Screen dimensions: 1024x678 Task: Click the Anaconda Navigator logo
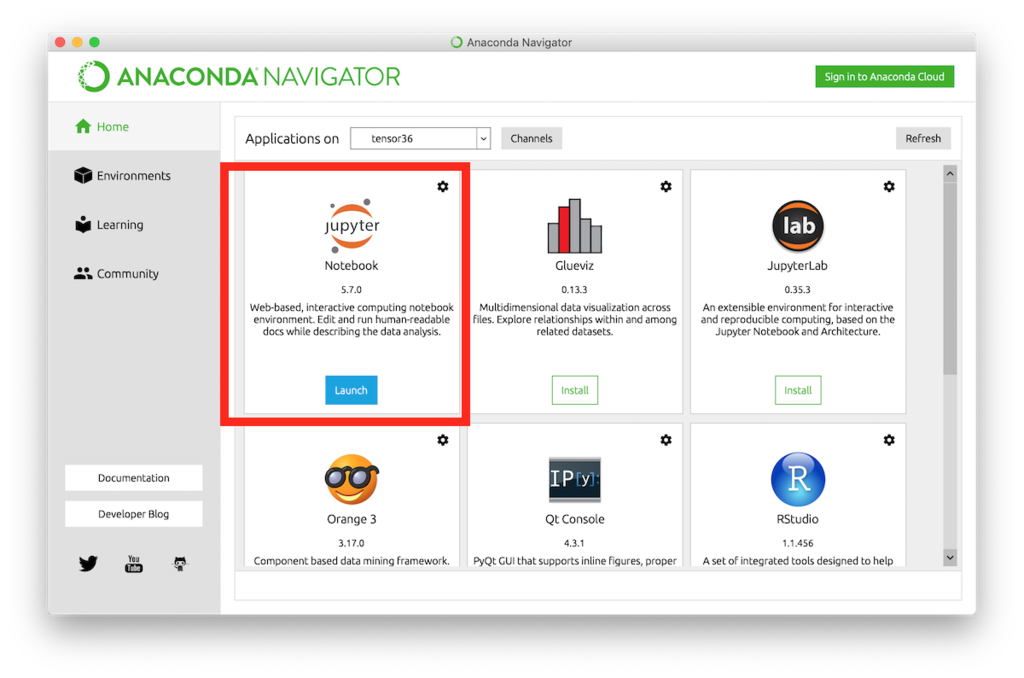point(239,76)
